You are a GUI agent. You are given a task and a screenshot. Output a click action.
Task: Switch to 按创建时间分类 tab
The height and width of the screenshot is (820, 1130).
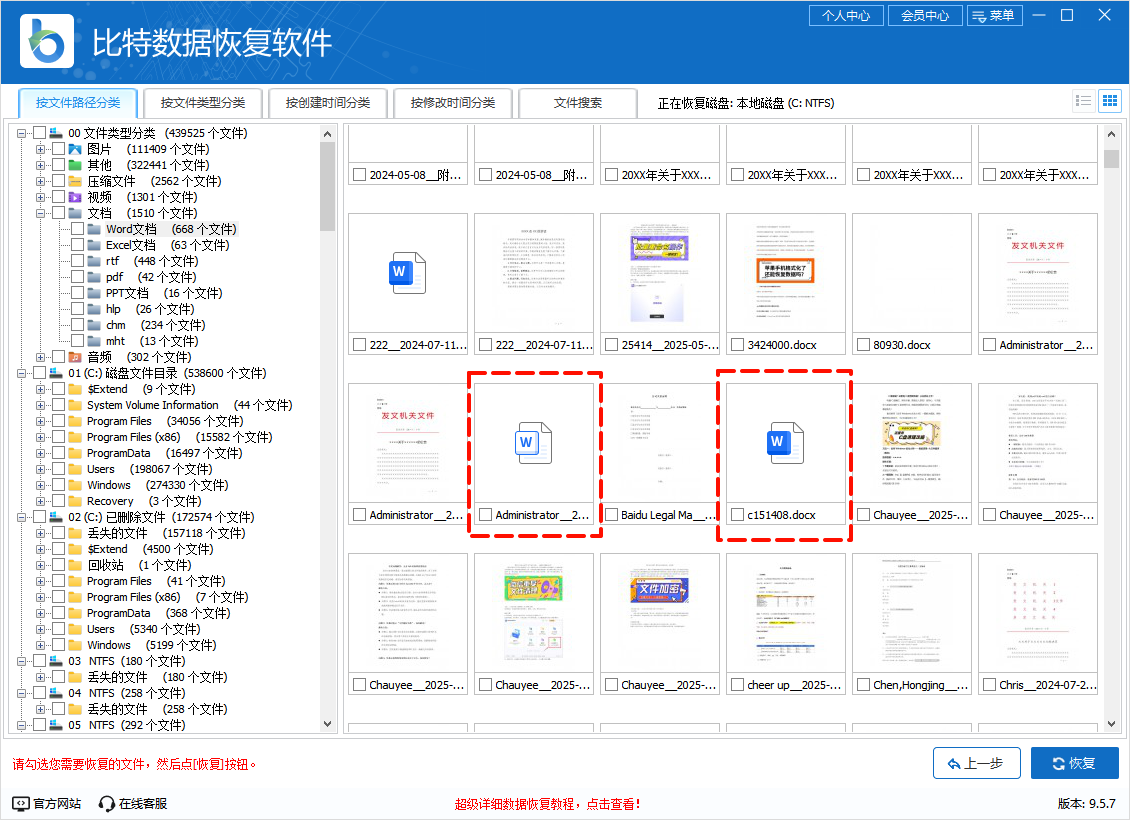pos(329,103)
